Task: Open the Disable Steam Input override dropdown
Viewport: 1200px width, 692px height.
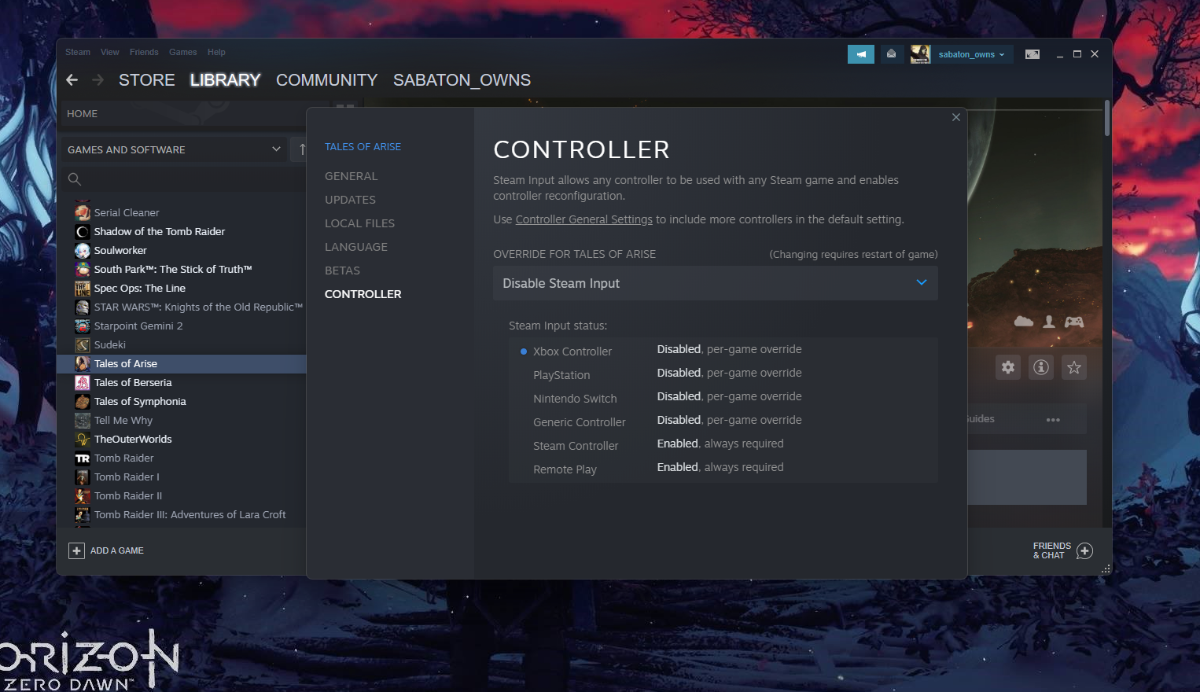Action: (x=715, y=283)
